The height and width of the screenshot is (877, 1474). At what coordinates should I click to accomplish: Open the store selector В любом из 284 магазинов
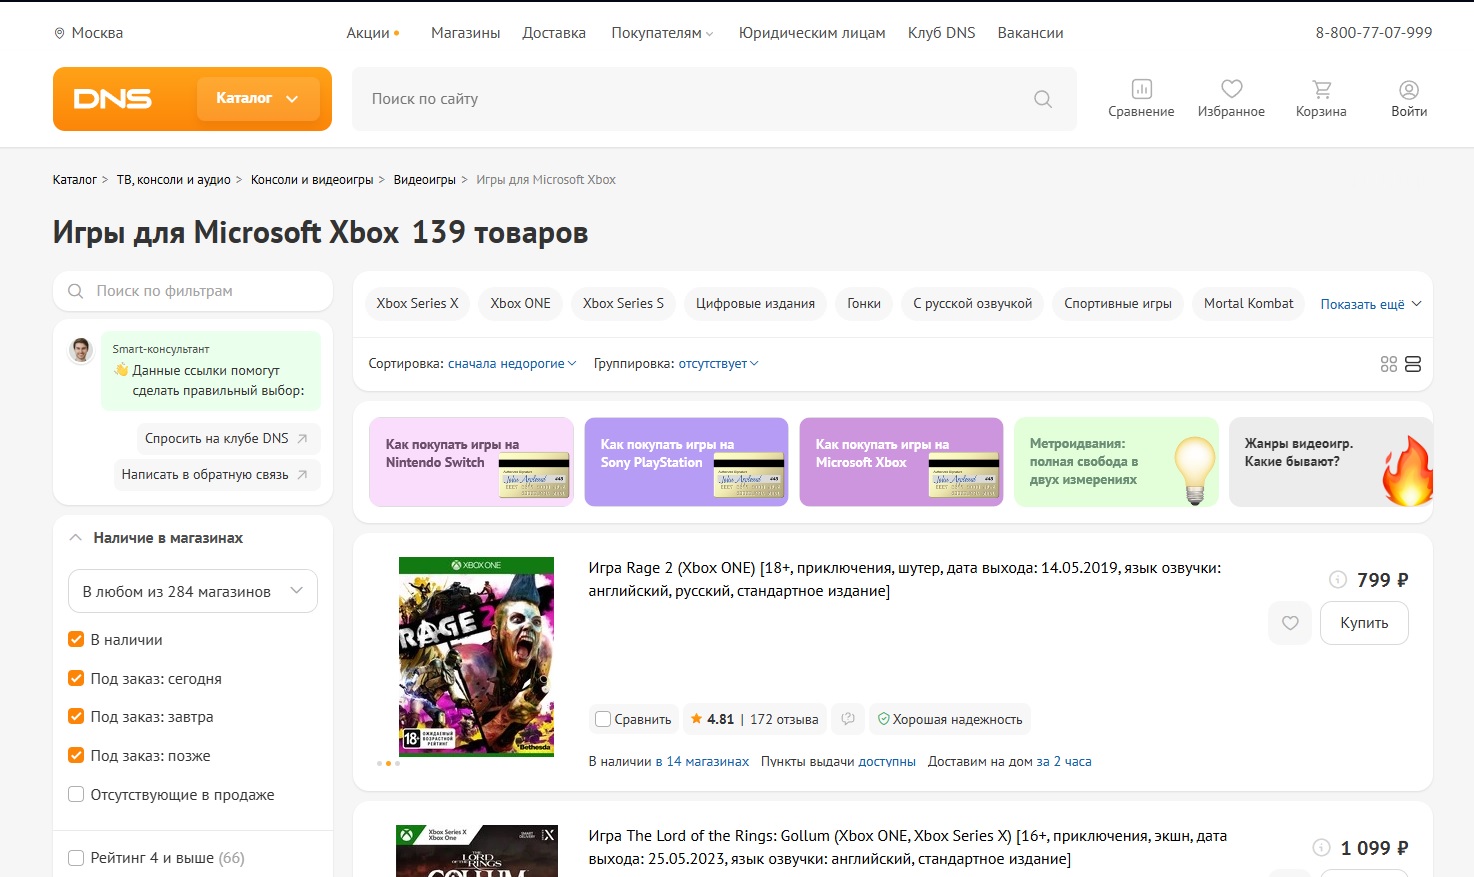[192, 591]
